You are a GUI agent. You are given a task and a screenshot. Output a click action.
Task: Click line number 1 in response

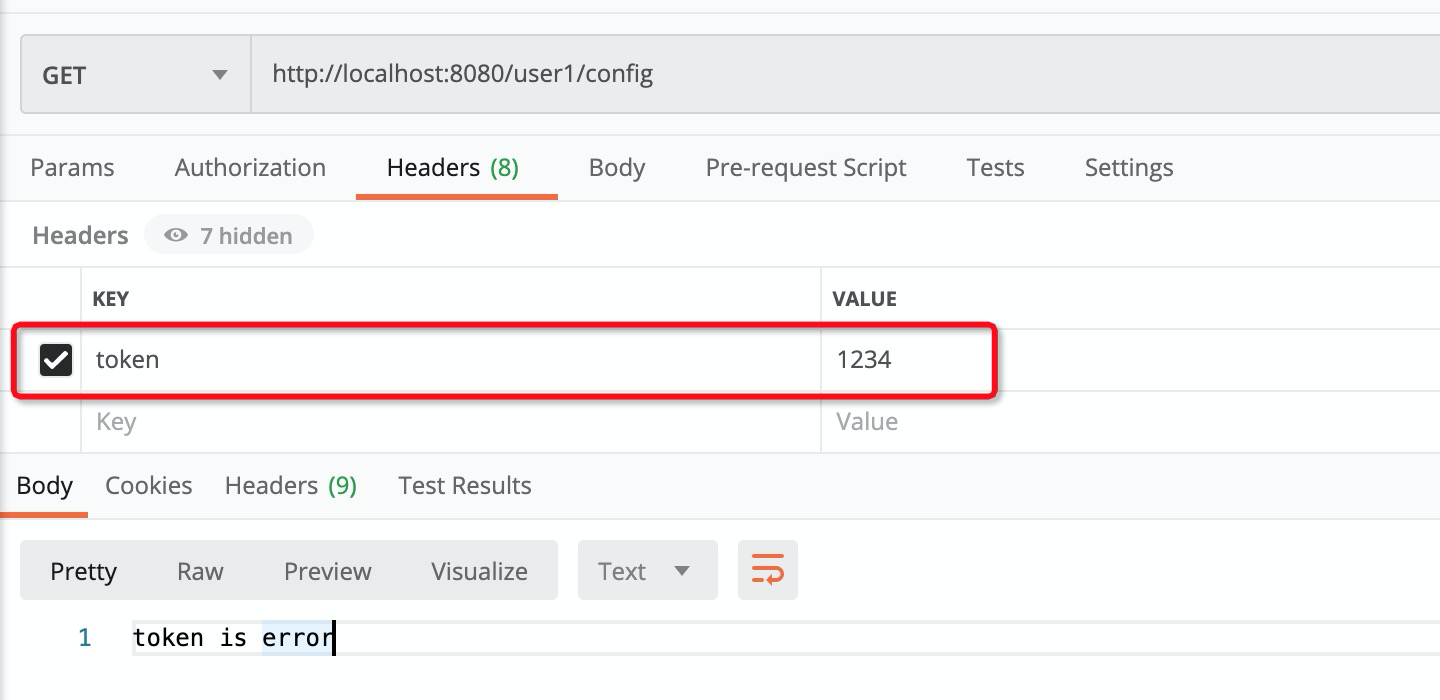(85, 638)
